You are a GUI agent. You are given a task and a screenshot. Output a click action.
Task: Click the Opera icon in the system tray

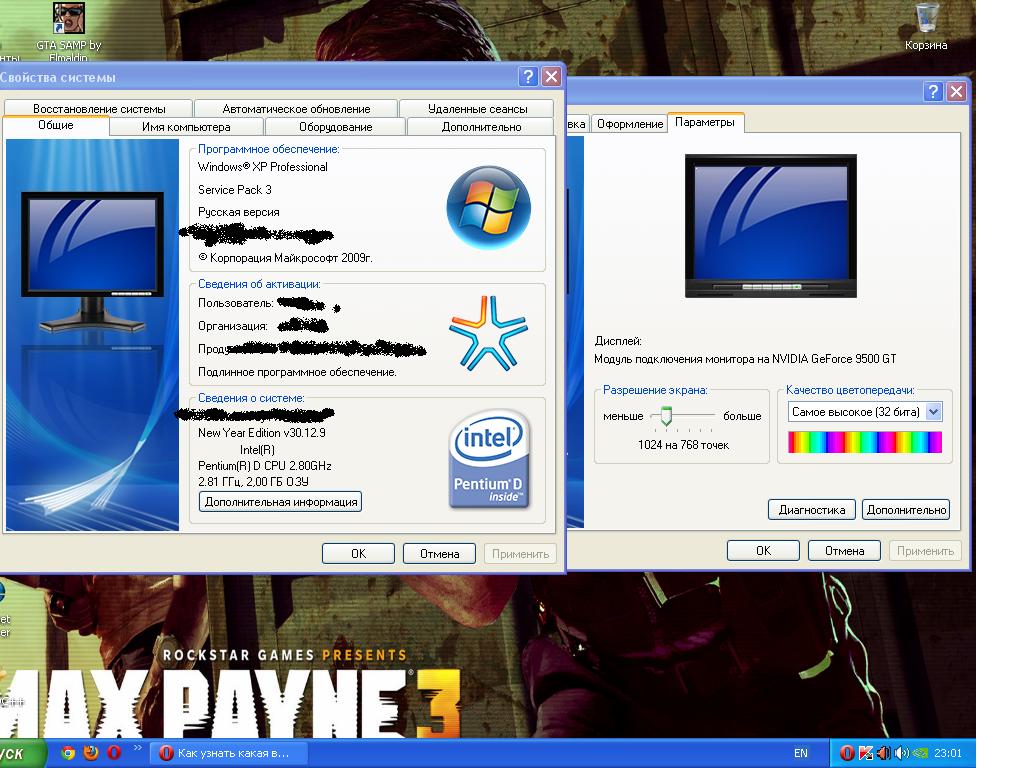[x=847, y=753]
